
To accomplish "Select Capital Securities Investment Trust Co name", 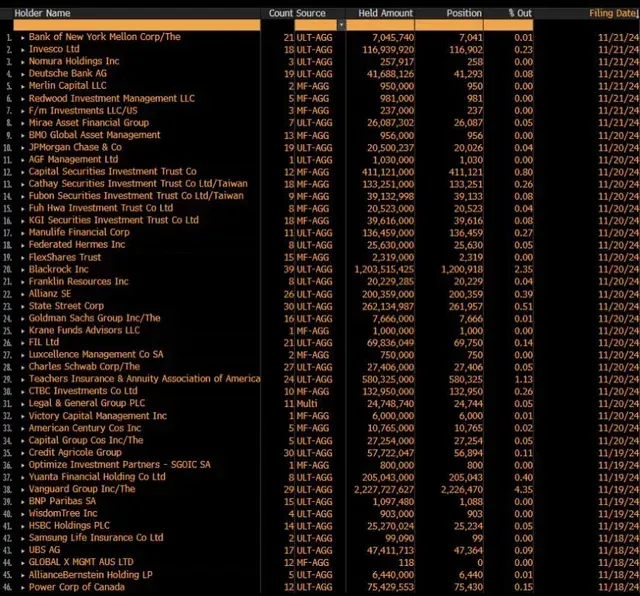I will [x=112, y=171].
